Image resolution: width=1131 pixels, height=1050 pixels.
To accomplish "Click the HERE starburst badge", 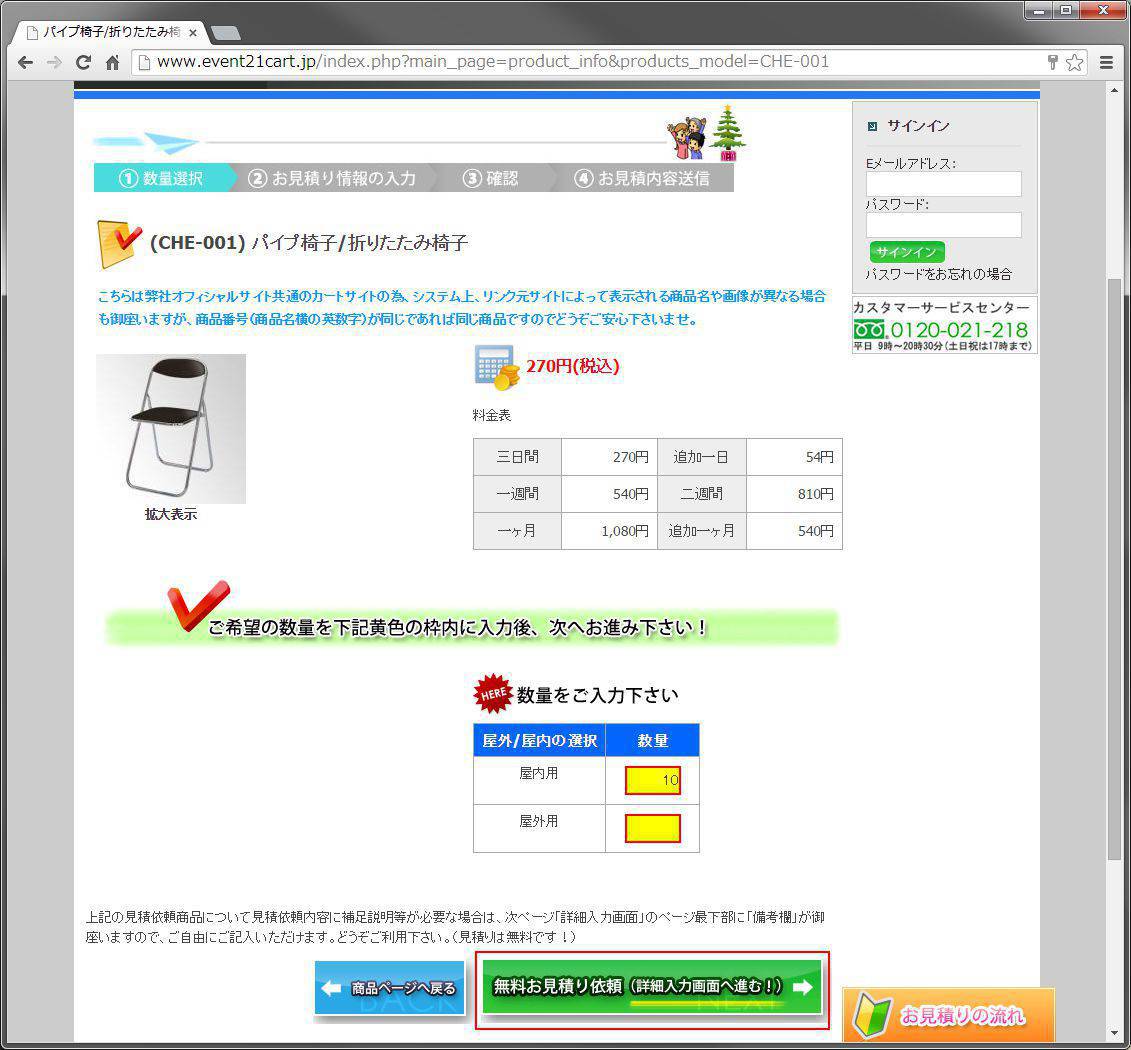I will [x=491, y=693].
